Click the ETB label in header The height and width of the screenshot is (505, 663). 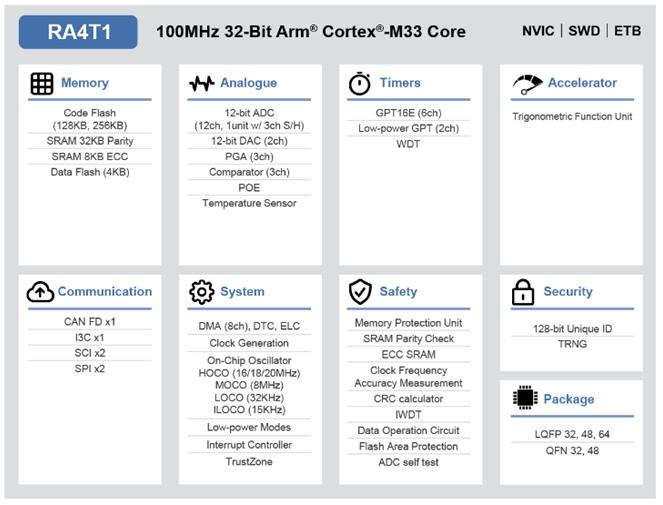[x=627, y=31]
